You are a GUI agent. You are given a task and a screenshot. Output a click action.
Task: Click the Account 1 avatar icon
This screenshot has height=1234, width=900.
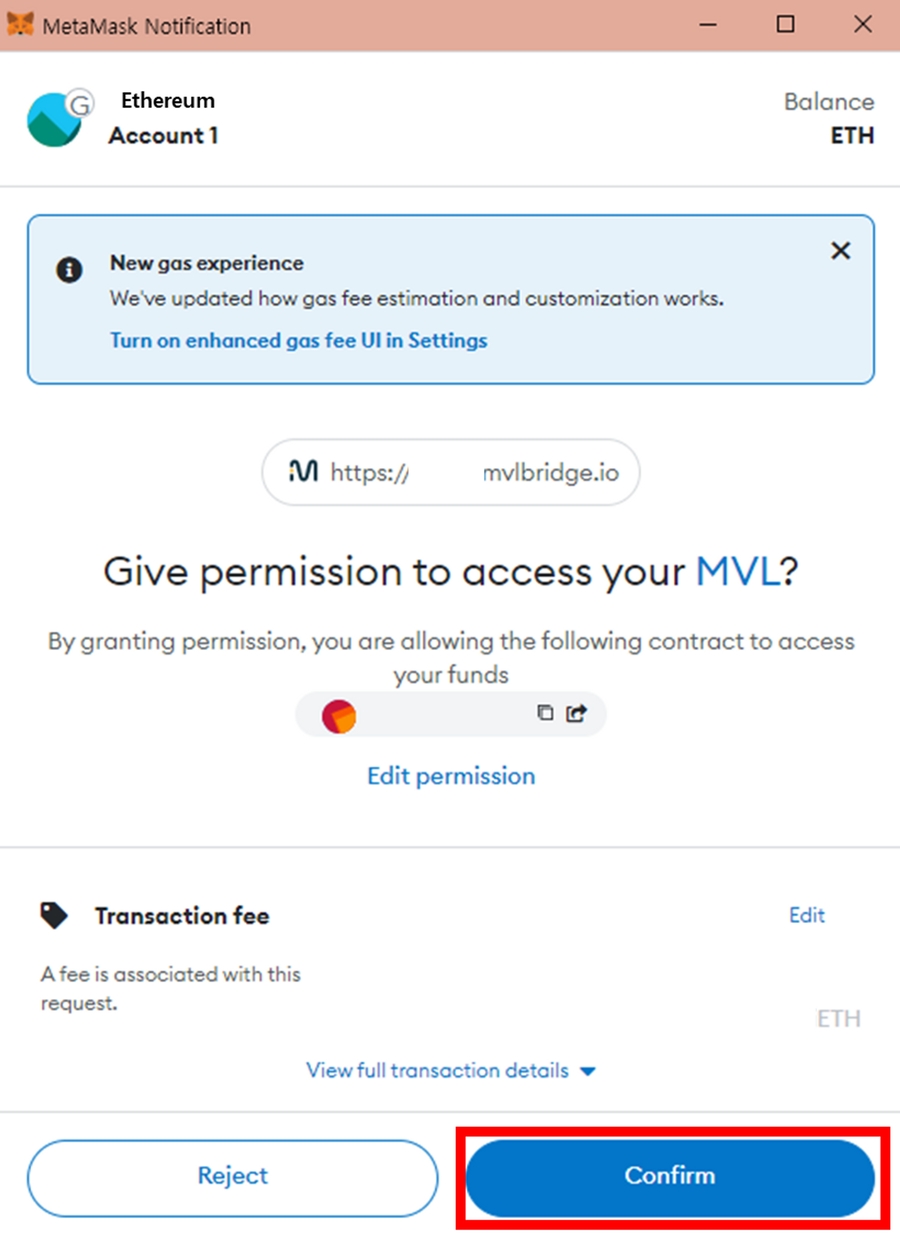(x=55, y=120)
